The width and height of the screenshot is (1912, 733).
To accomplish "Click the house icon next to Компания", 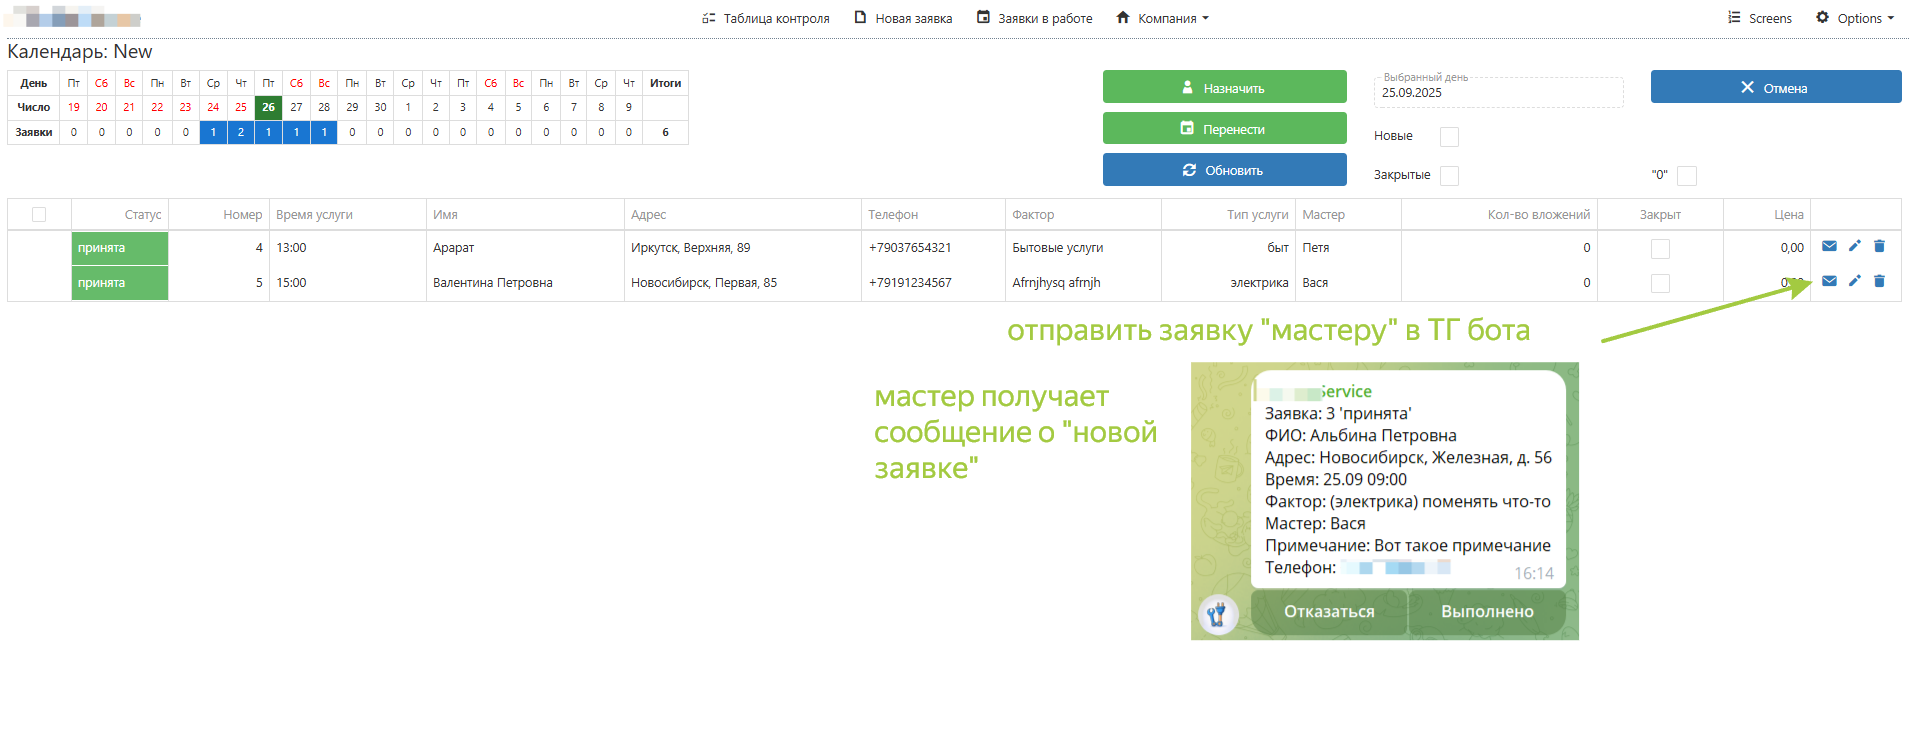I will pyautogui.click(x=1123, y=17).
